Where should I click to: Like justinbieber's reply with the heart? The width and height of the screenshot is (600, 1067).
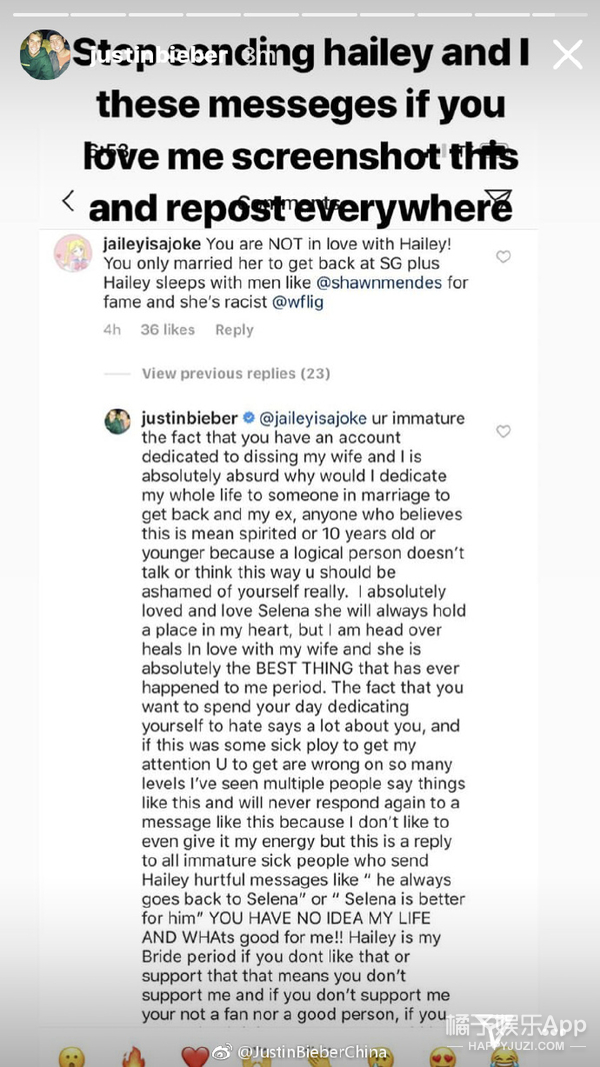[x=503, y=431]
